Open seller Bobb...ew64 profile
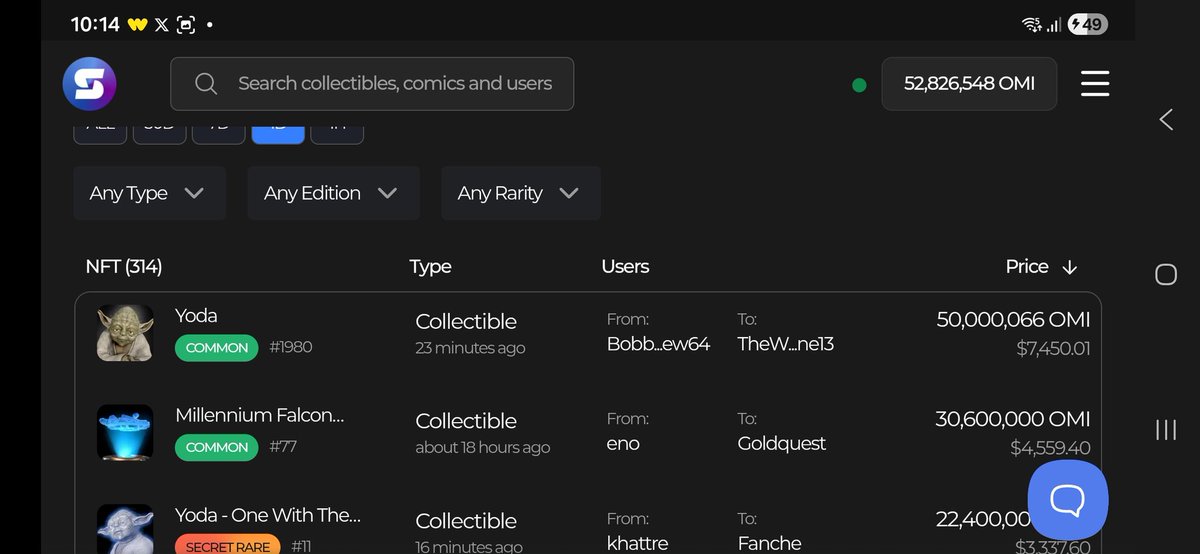The width and height of the screenshot is (1200, 554). pos(658,344)
